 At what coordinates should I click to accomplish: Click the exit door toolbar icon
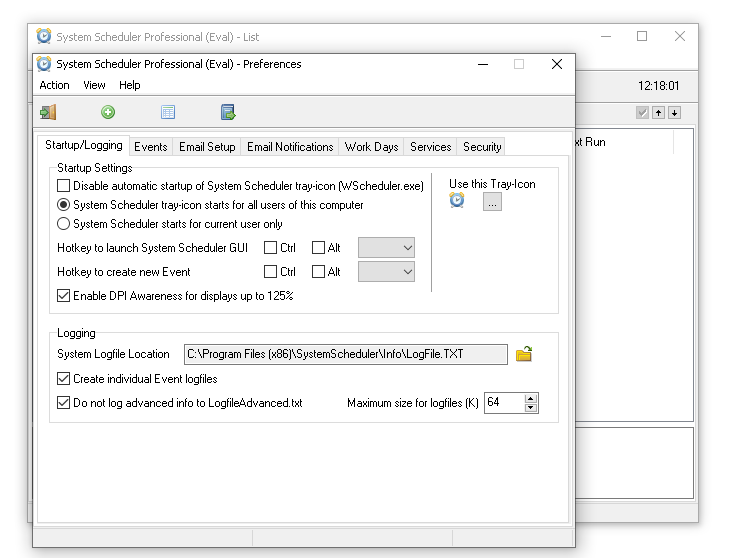coord(48,113)
